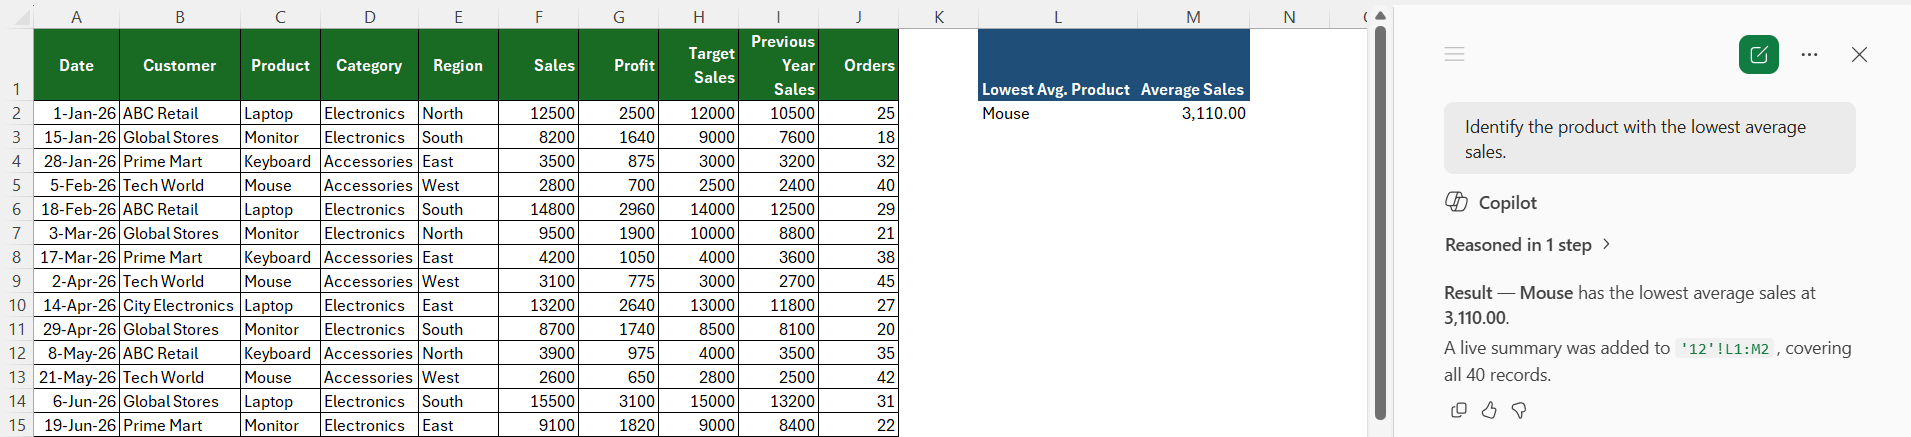1911x437 pixels.
Task: Expand the 'Reasoned in 1 step' details
Action: (x=1528, y=245)
